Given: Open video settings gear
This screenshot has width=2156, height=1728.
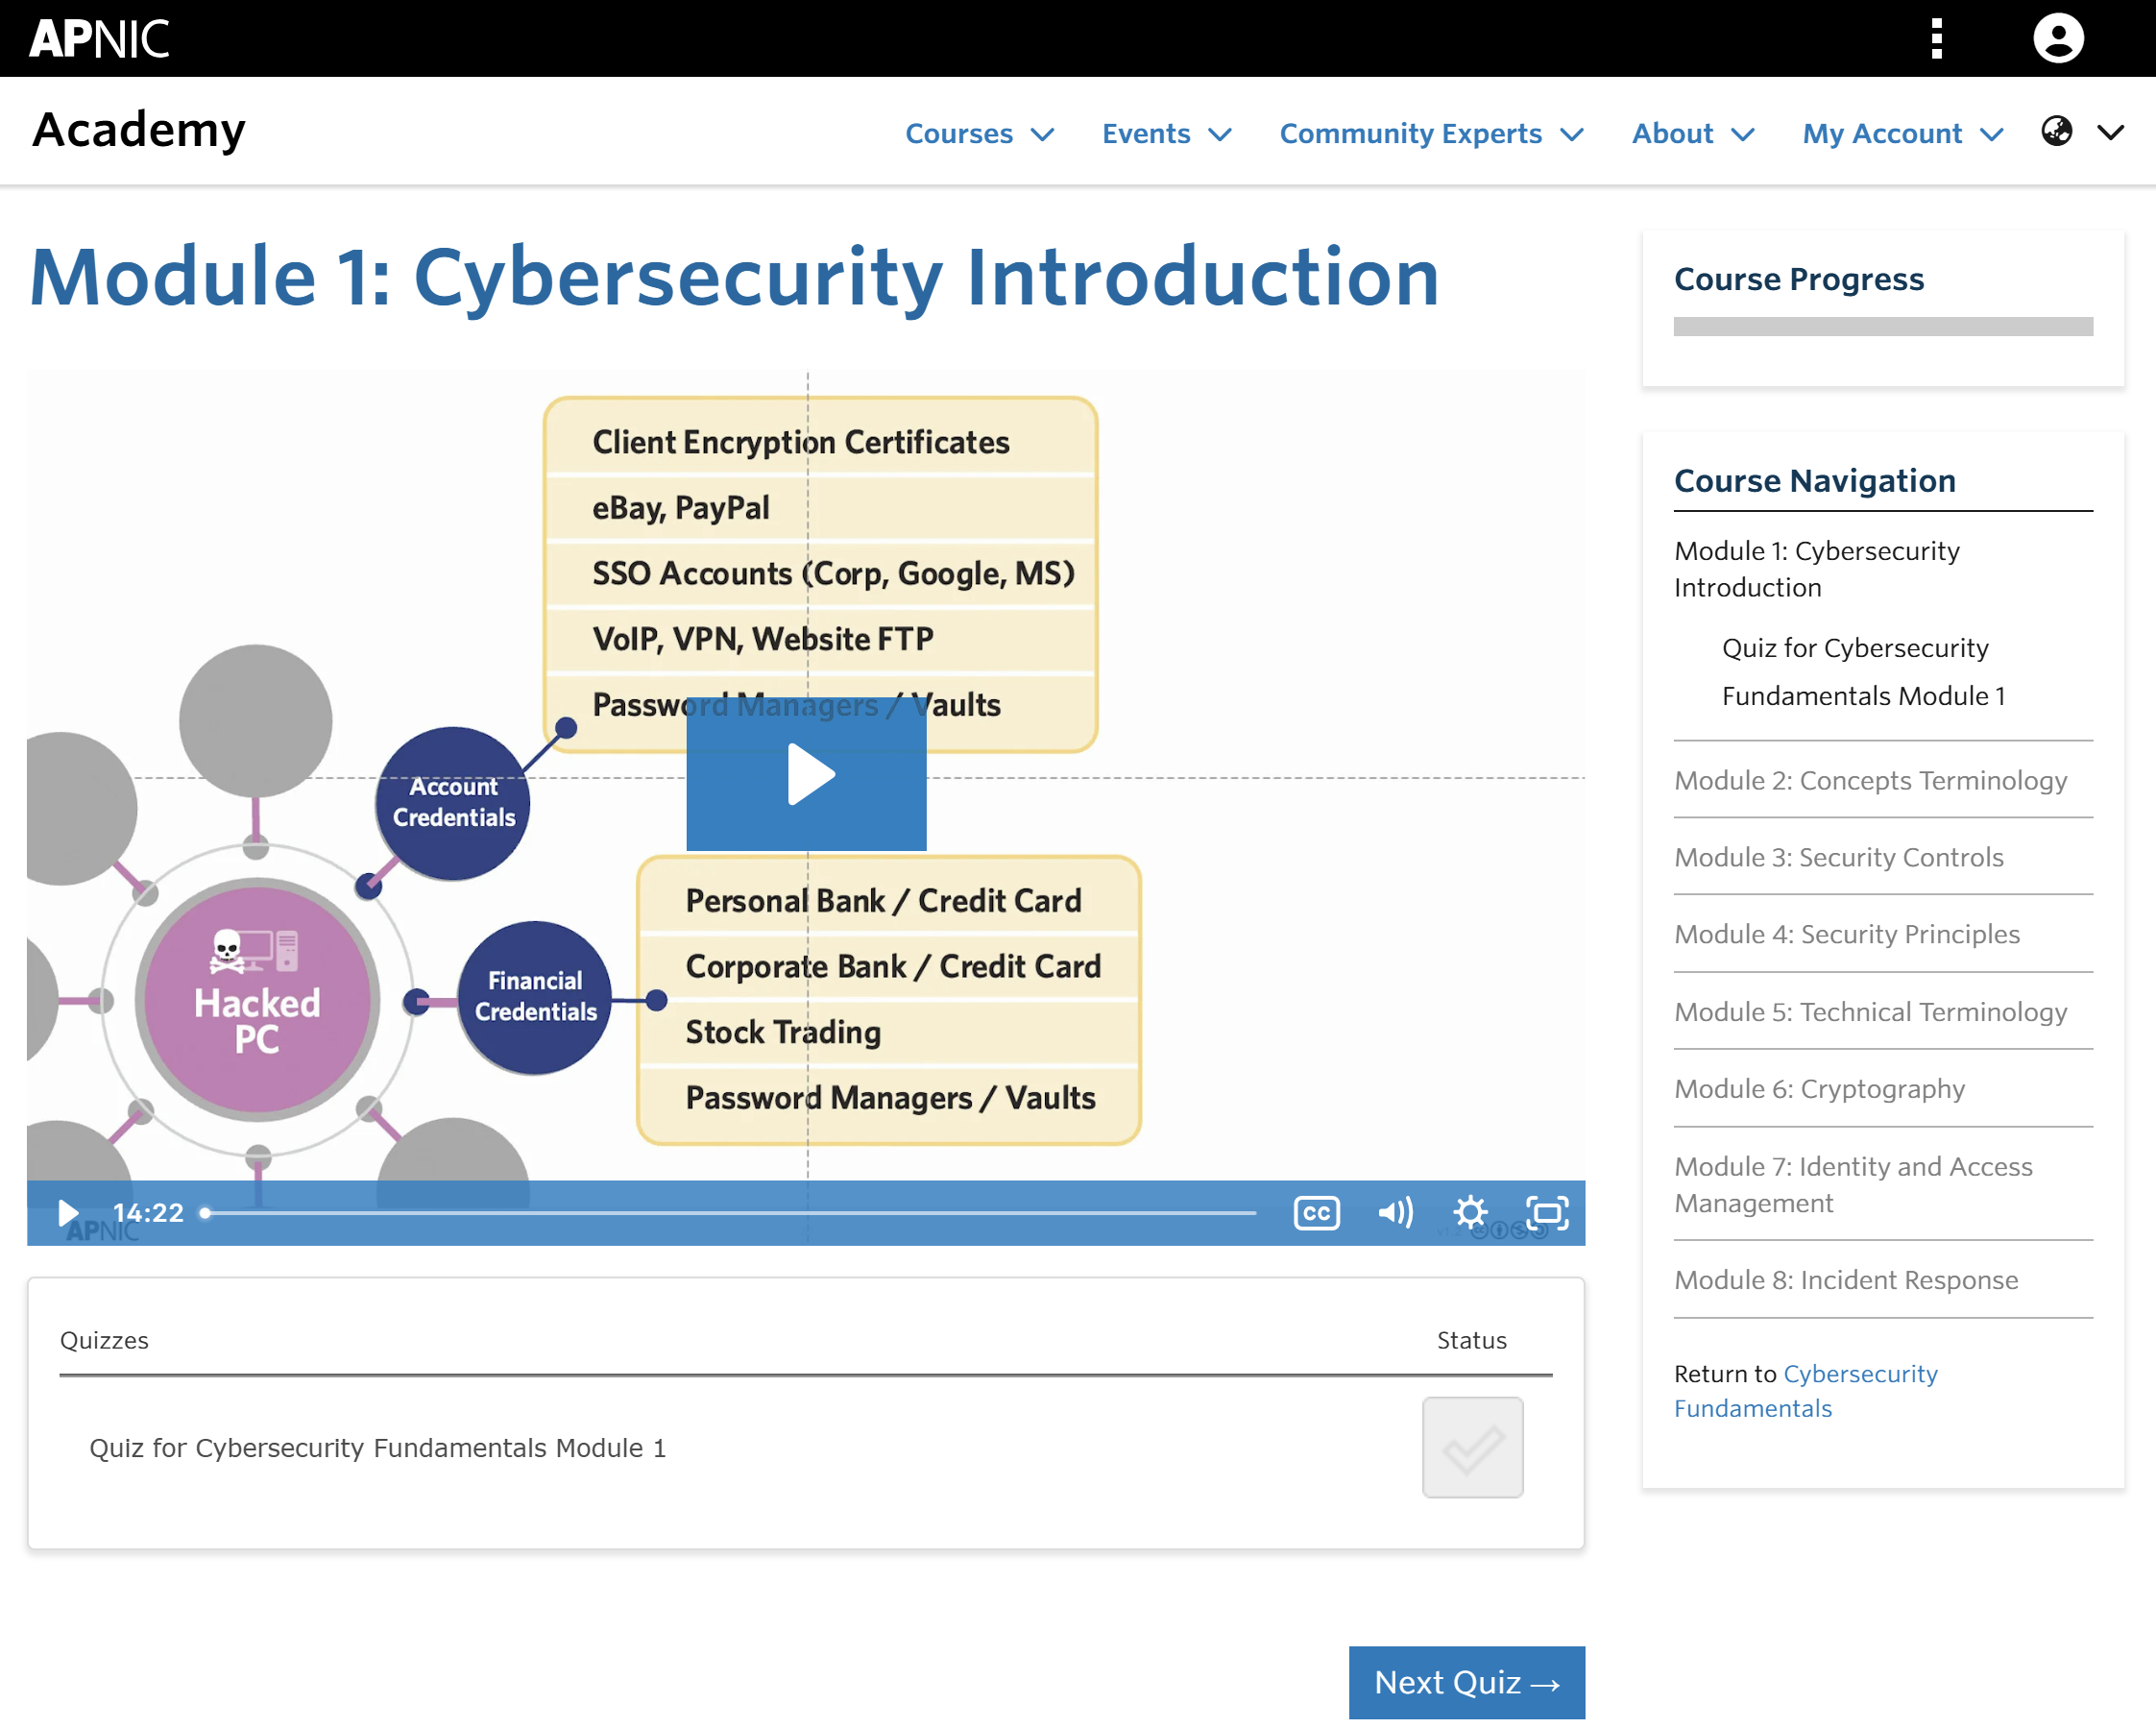Looking at the screenshot, I should tap(1469, 1213).
